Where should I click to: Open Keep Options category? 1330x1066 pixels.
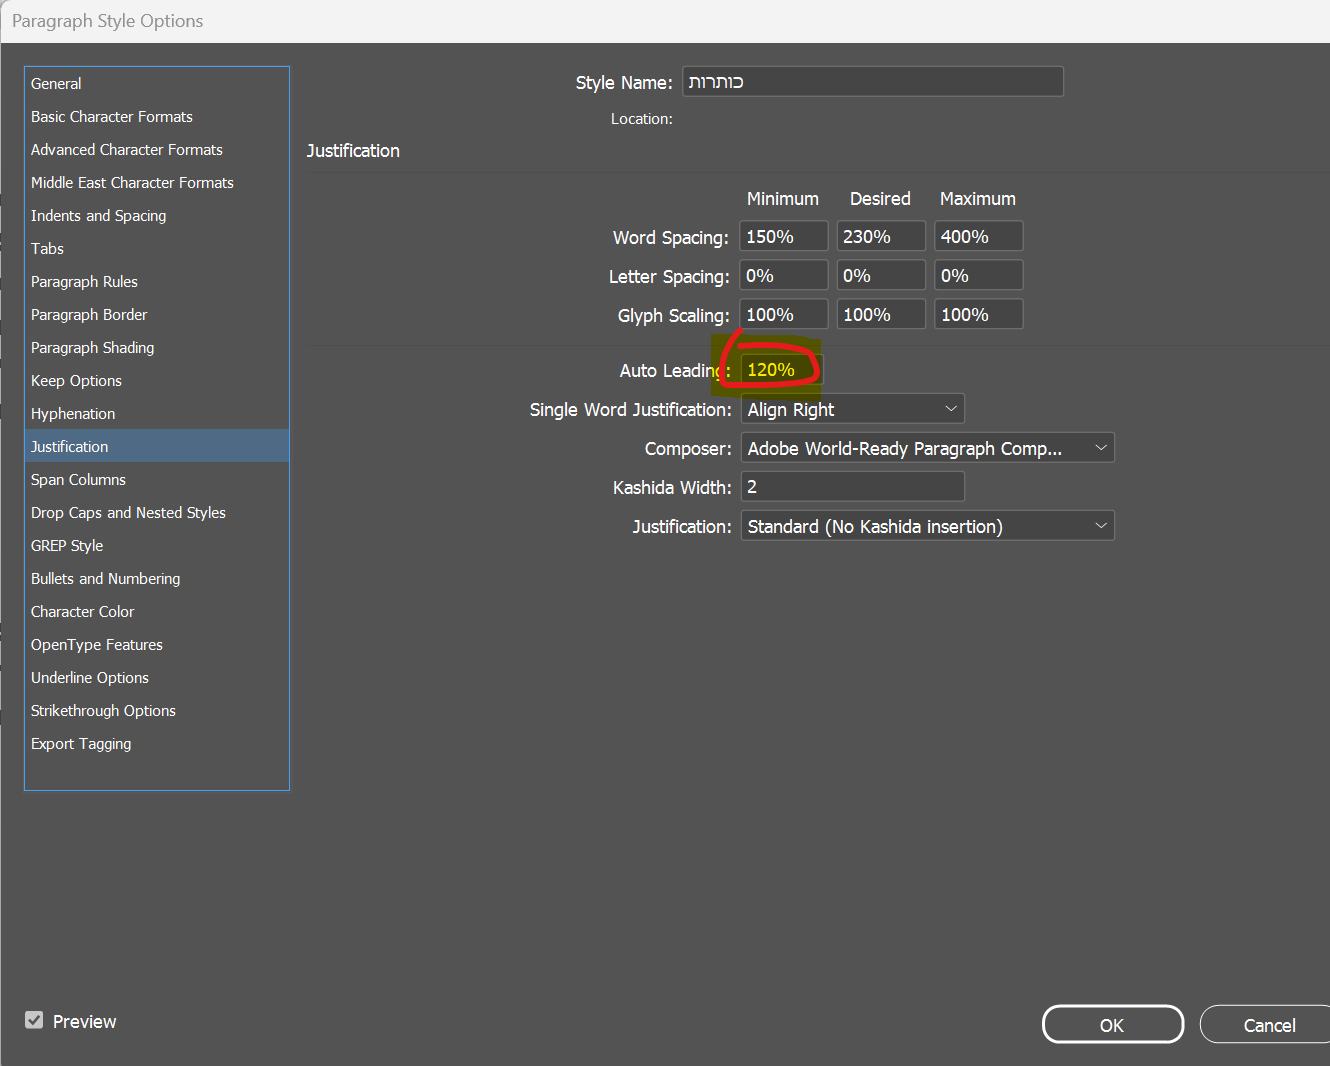pos(157,381)
